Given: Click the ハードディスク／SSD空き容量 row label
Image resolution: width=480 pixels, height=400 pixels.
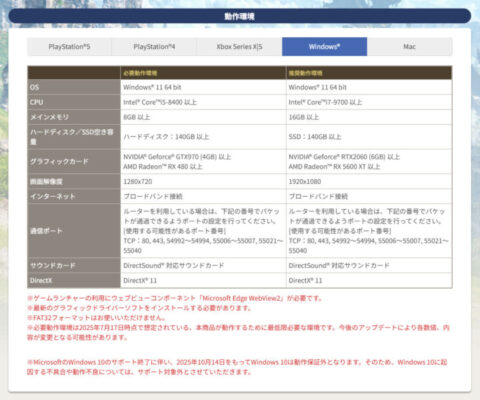Looking at the screenshot, I should 74,137.
